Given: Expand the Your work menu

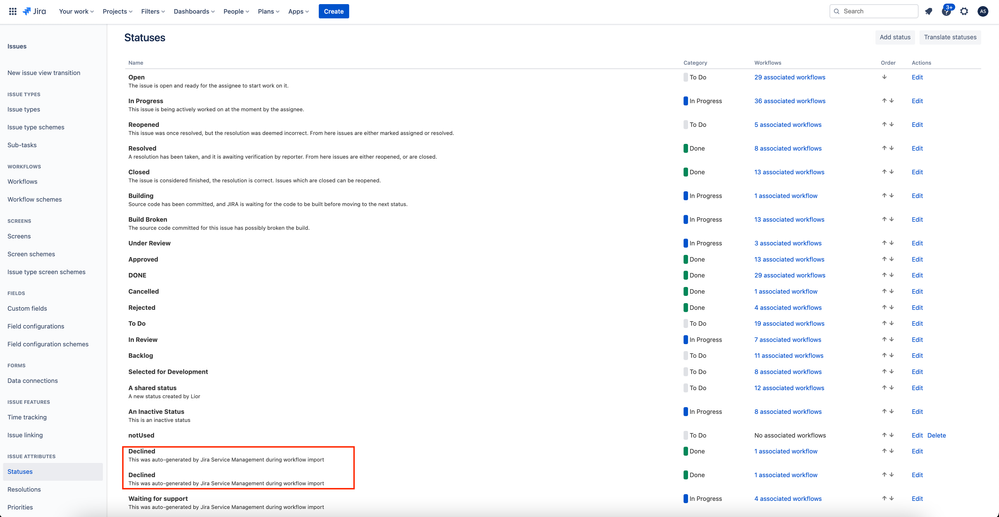Looking at the screenshot, I should click(76, 11).
